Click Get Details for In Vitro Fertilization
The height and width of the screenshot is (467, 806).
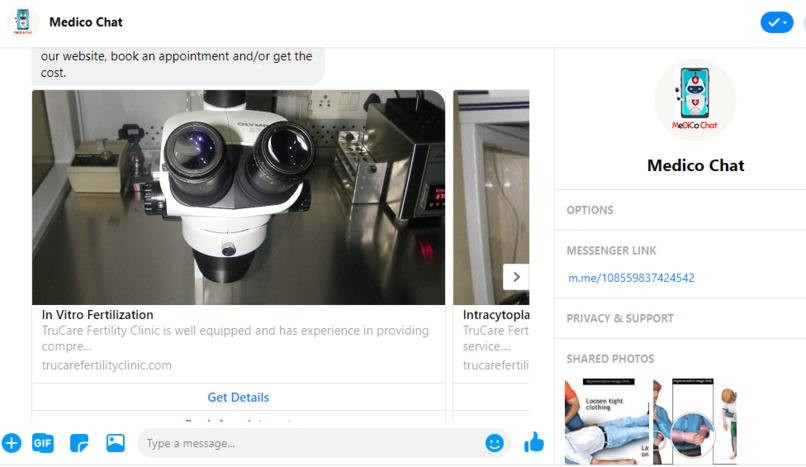coord(239,397)
